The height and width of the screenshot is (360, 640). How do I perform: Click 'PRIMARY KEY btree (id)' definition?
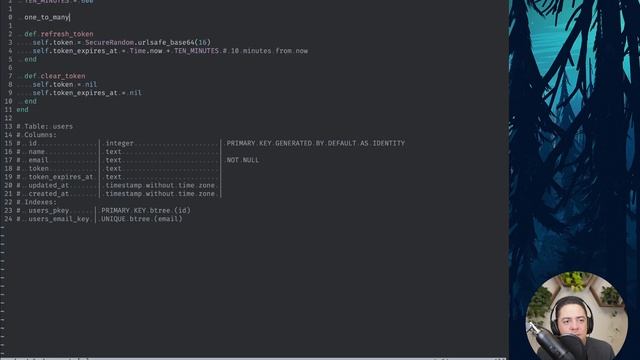[146, 211]
